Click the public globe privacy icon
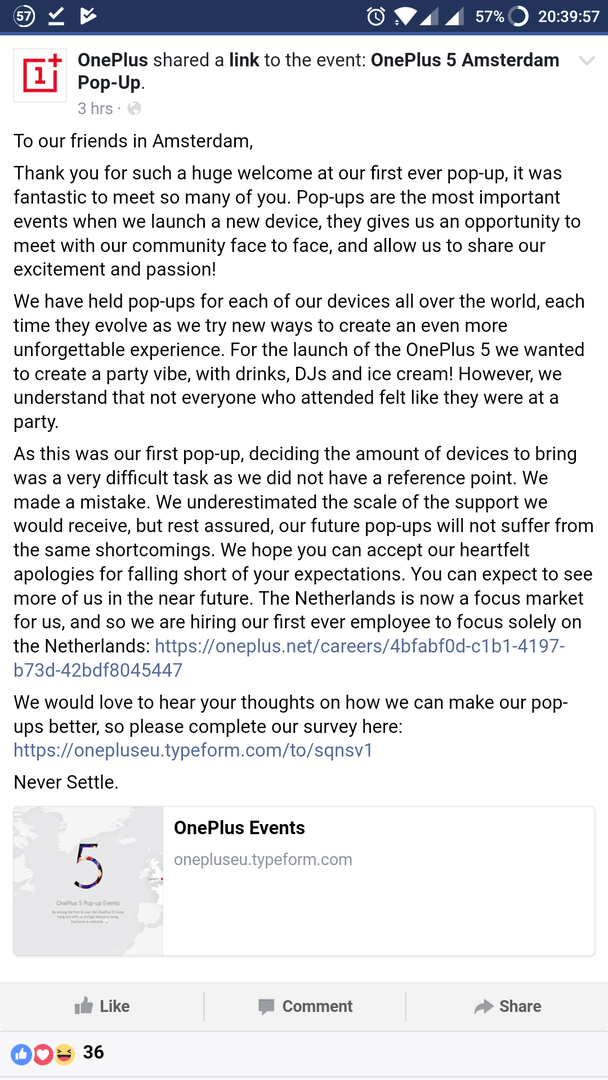This screenshot has width=608, height=1080. (x=134, y=108)
